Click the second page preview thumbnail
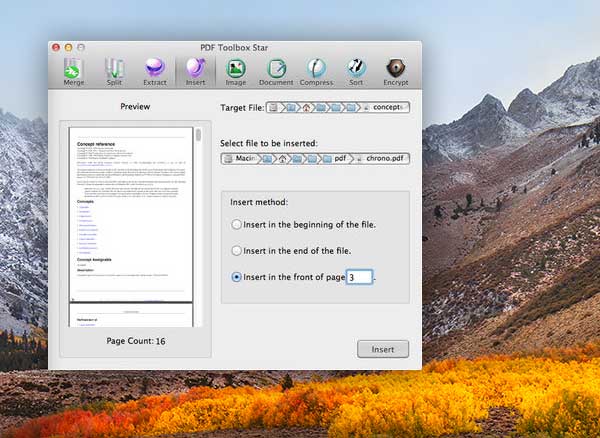The image size is (600, 438). [131, 315]
